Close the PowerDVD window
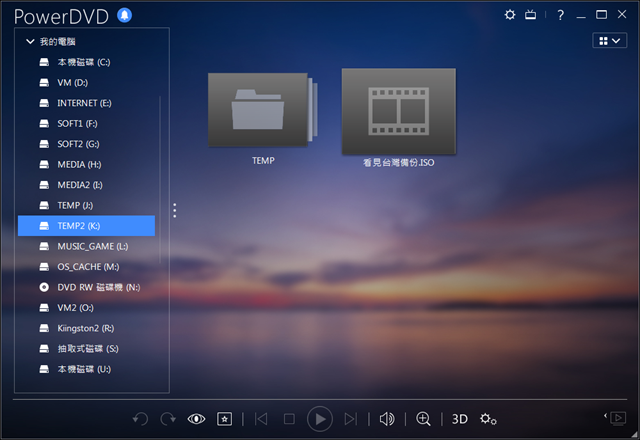The width and height of the screenshot is (640, 440). point(622,15)
